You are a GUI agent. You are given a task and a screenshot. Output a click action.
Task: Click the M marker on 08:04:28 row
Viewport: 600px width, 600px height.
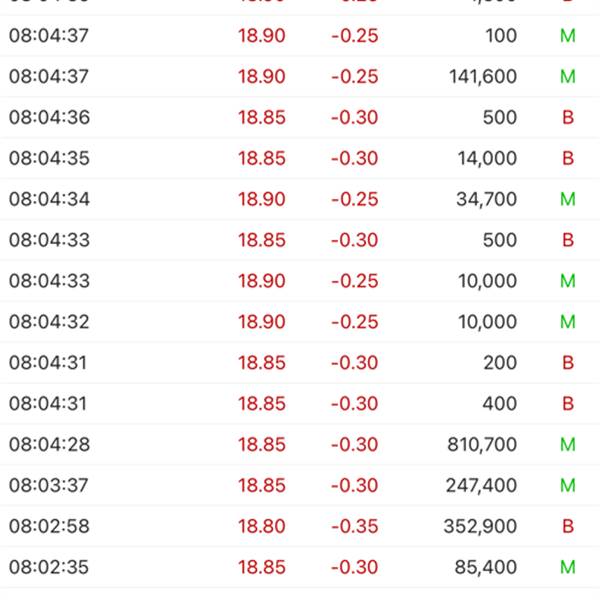coord(568,444)
